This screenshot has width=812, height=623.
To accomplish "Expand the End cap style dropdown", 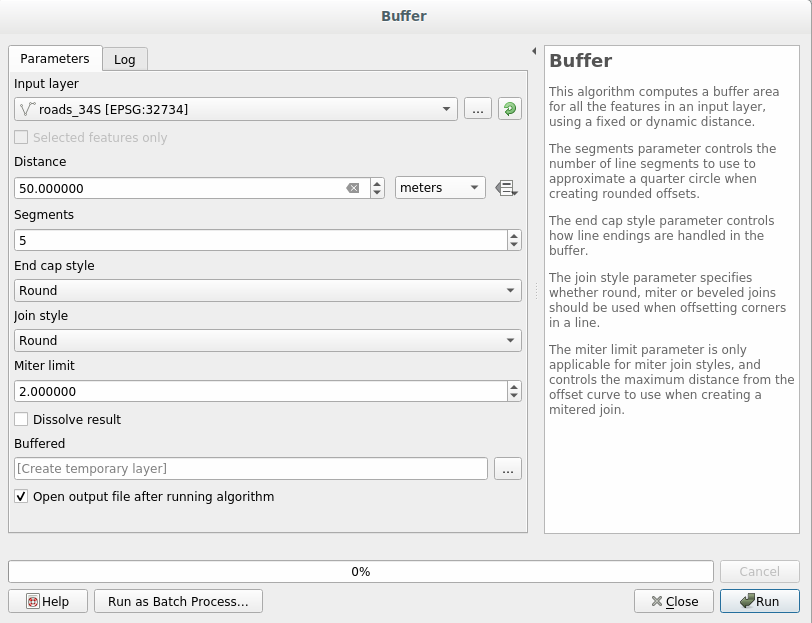I will 268,290.
